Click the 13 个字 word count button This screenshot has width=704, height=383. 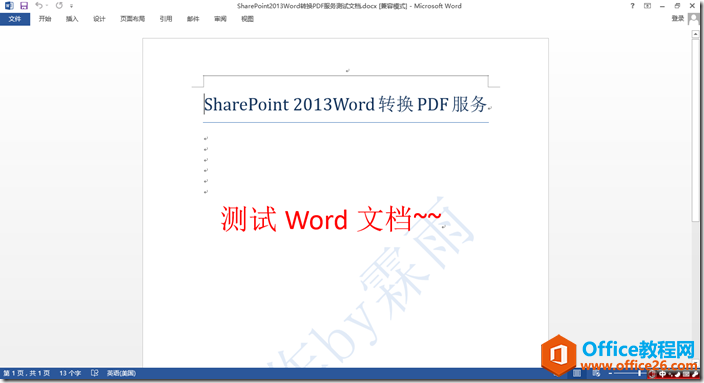click(x=70, y=373)
